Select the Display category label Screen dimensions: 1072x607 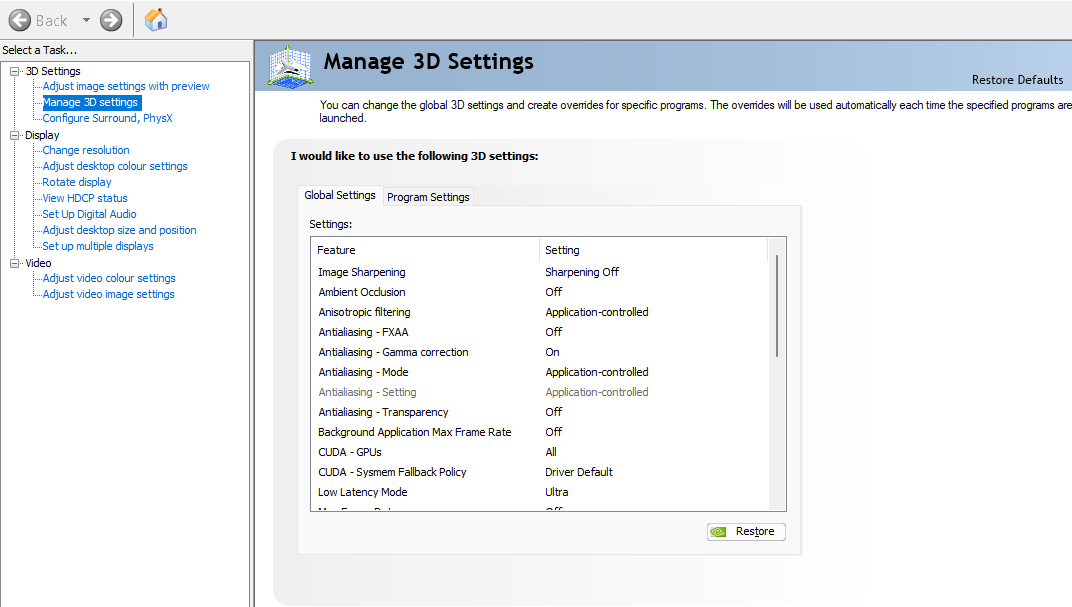click(x=42, y=135)
